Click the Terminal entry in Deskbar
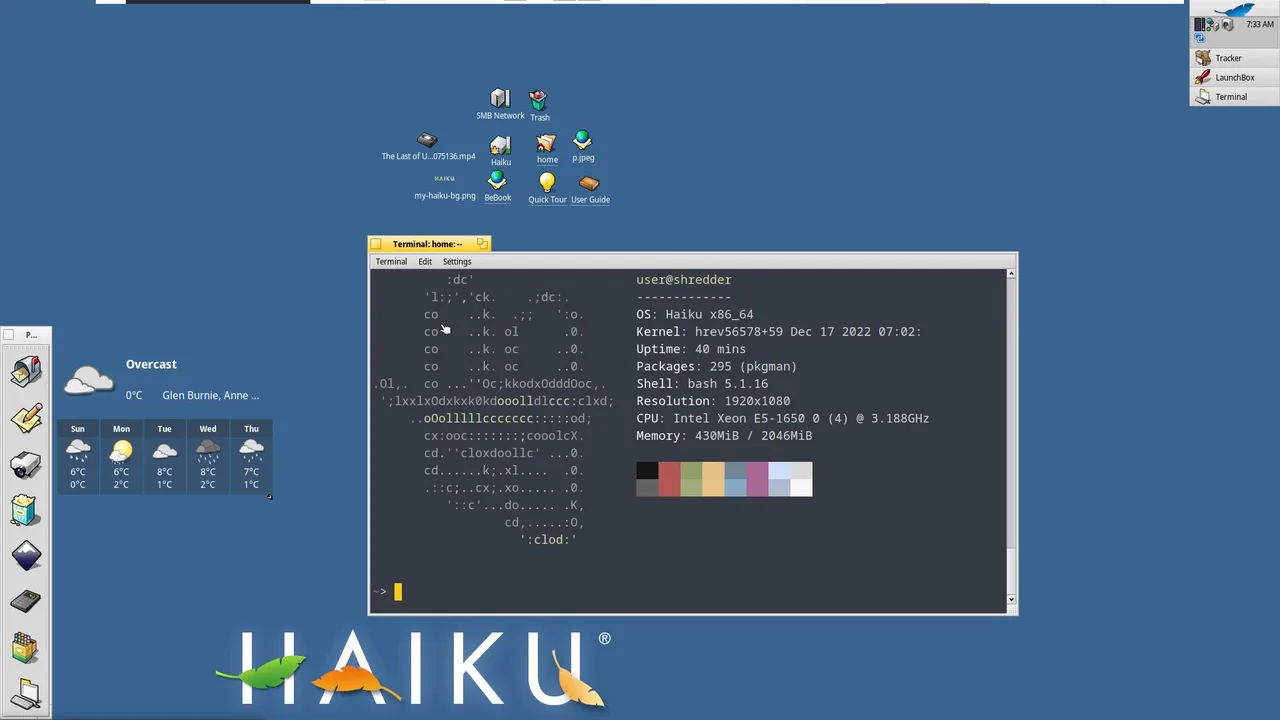This screenshot has width=1280, height=720. (x=1234, y=97)
